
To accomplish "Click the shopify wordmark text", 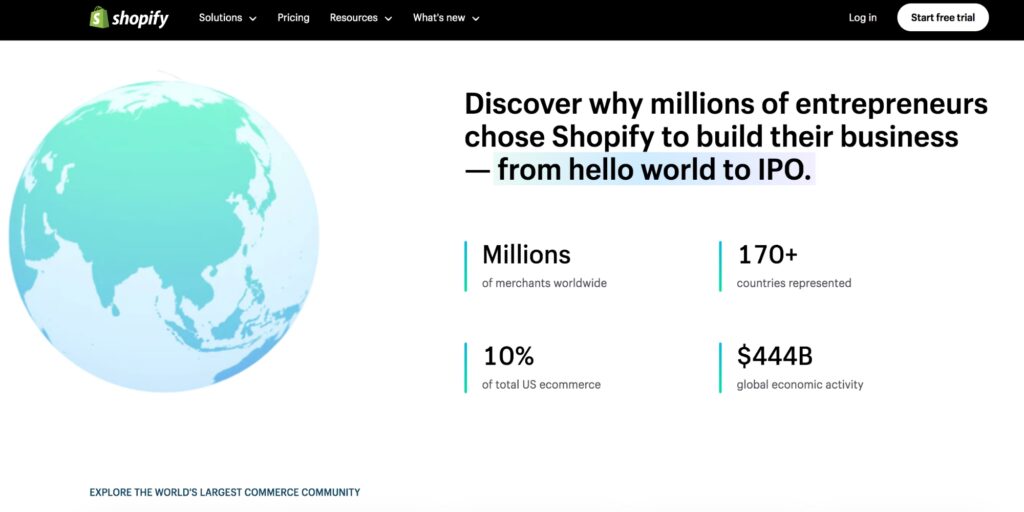I will 140,19.
